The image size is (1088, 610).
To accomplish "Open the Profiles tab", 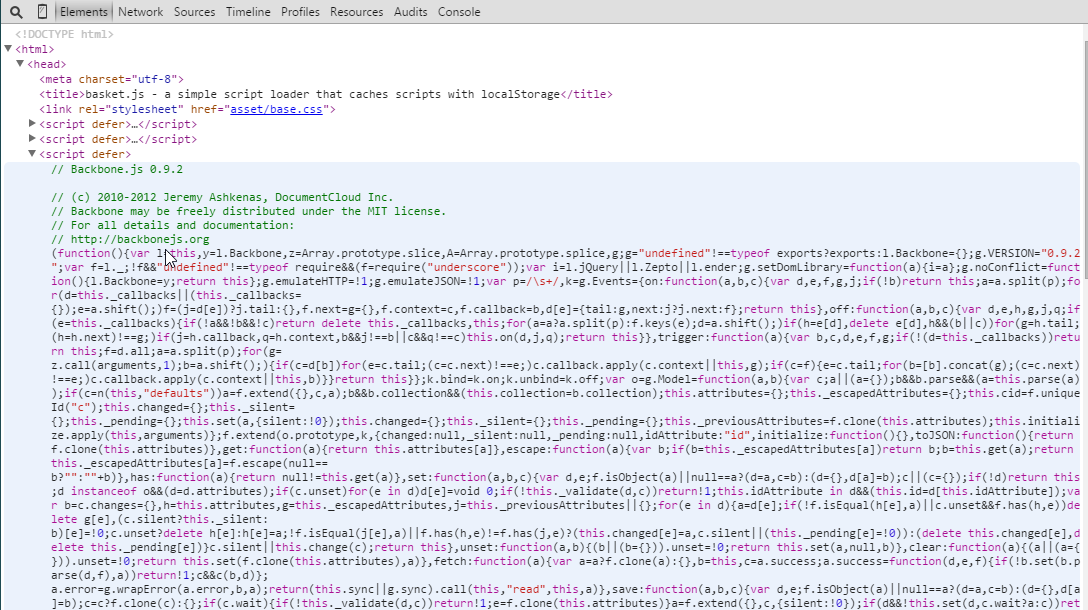I will click(300, 12).
